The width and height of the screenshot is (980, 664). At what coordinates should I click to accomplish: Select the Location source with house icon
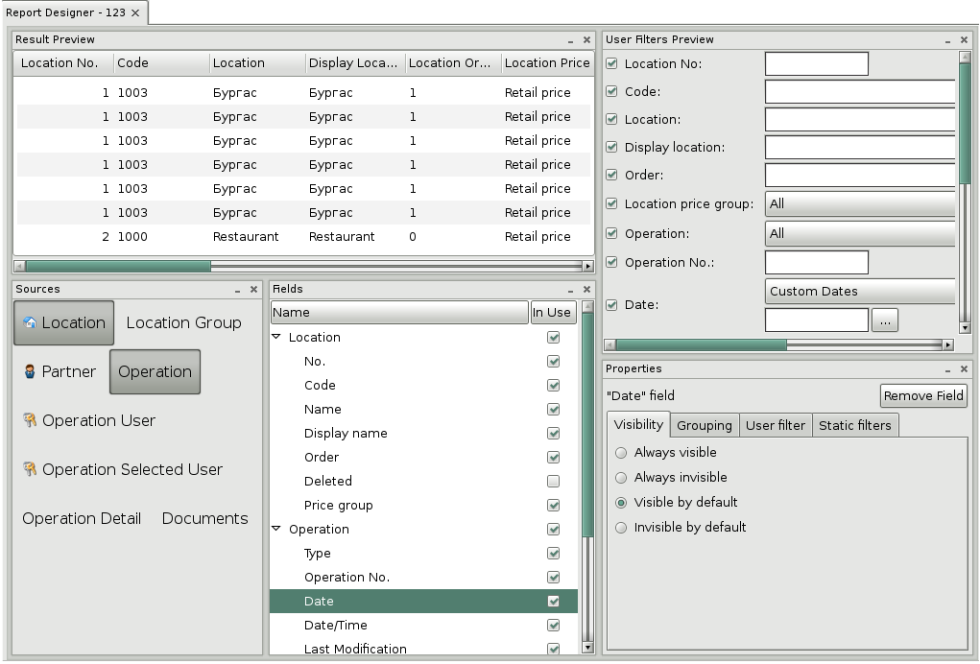64,323
